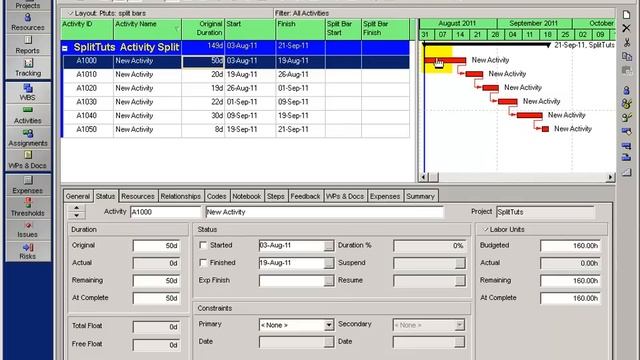Screen dimensions: 640x360
Task: Click the Assign Steps icon
Action: (627, 172)
